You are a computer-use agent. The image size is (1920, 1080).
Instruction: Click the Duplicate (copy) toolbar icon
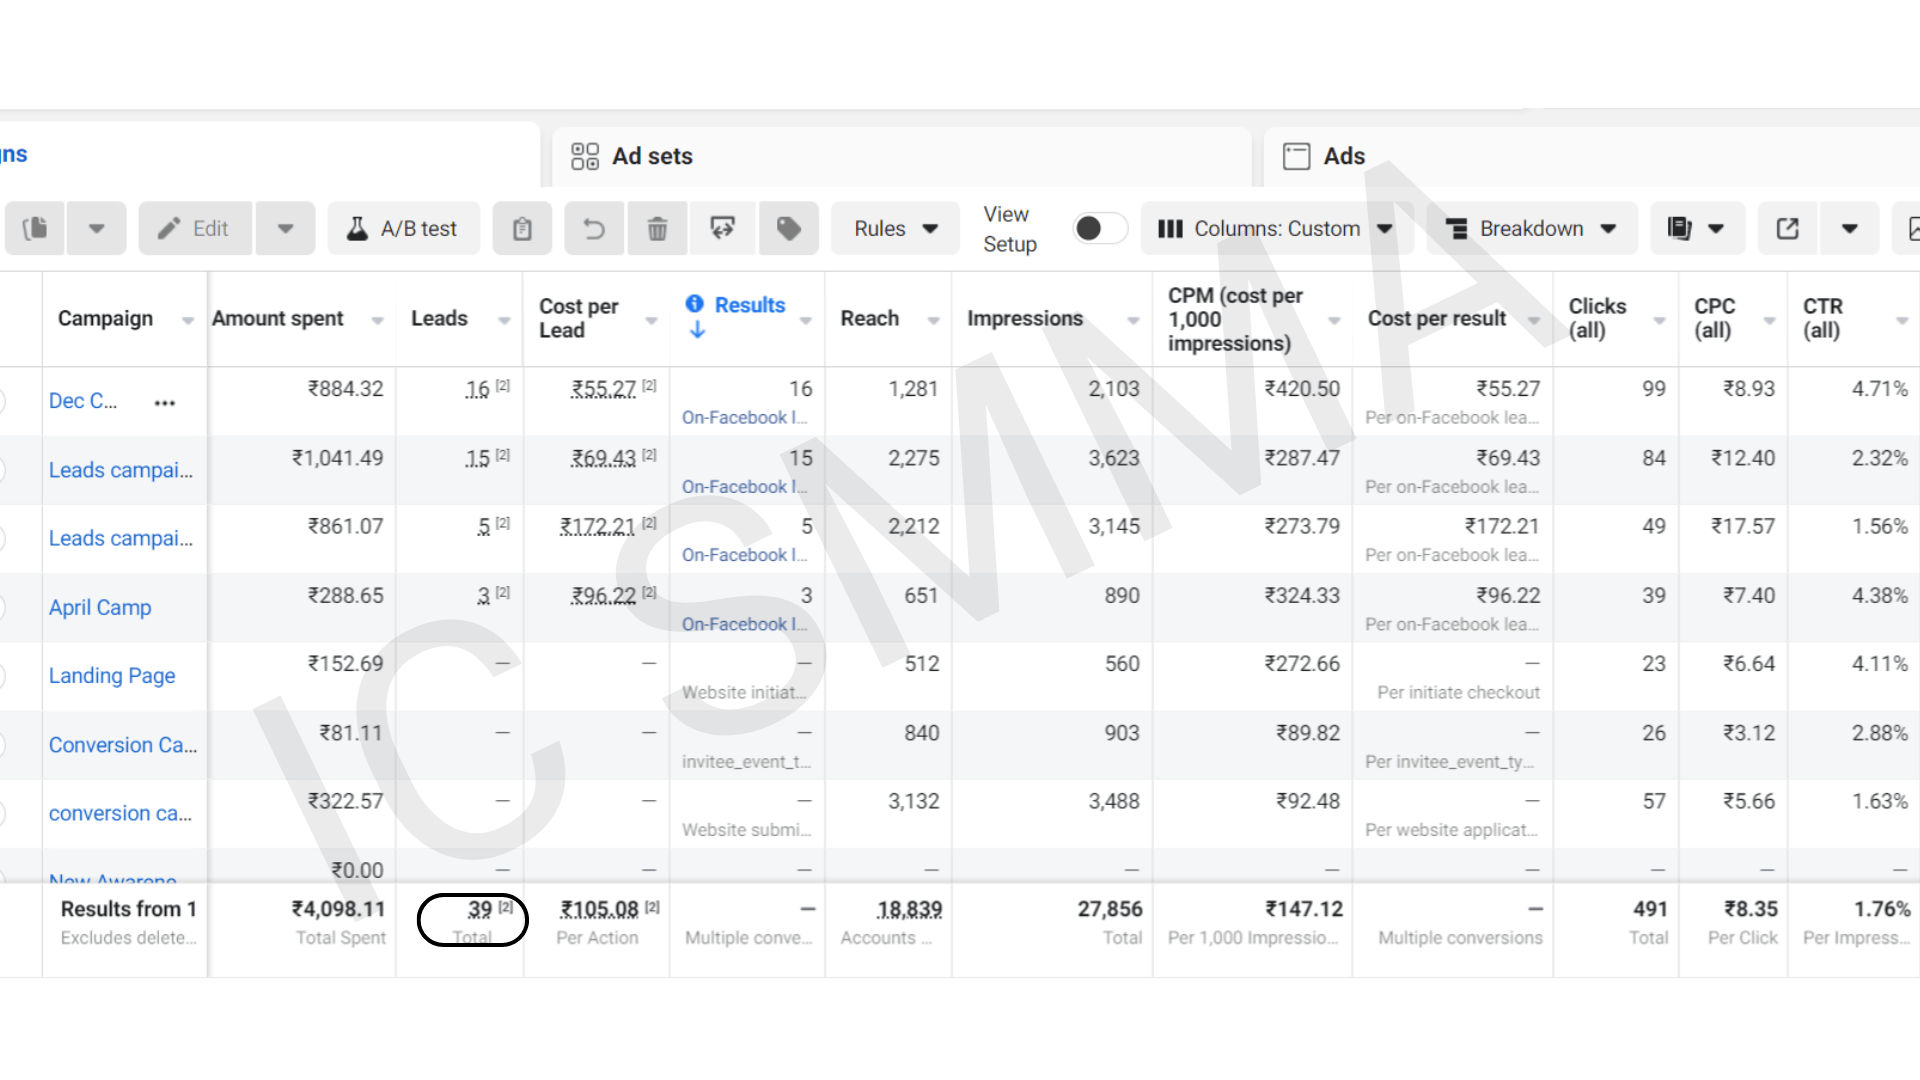[35, 229]
